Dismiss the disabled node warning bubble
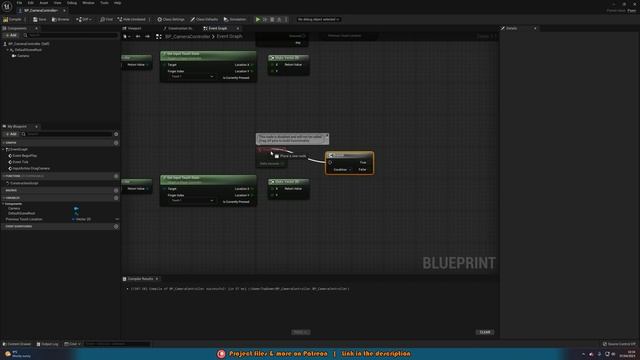The image size is (640, 360). point(327,136)
